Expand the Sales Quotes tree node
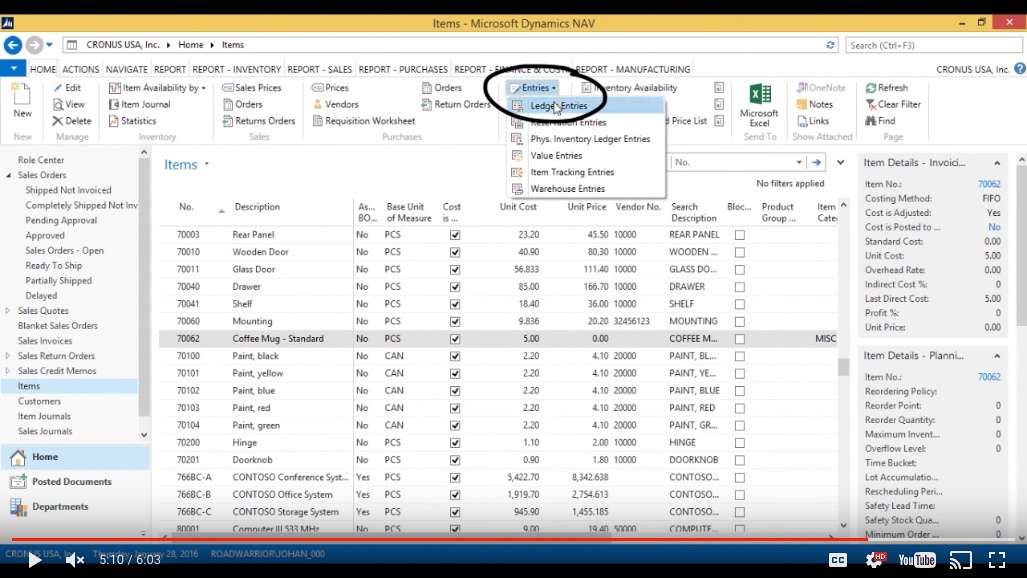Screen dimensions: 1027x578 (x=8, y=311)
